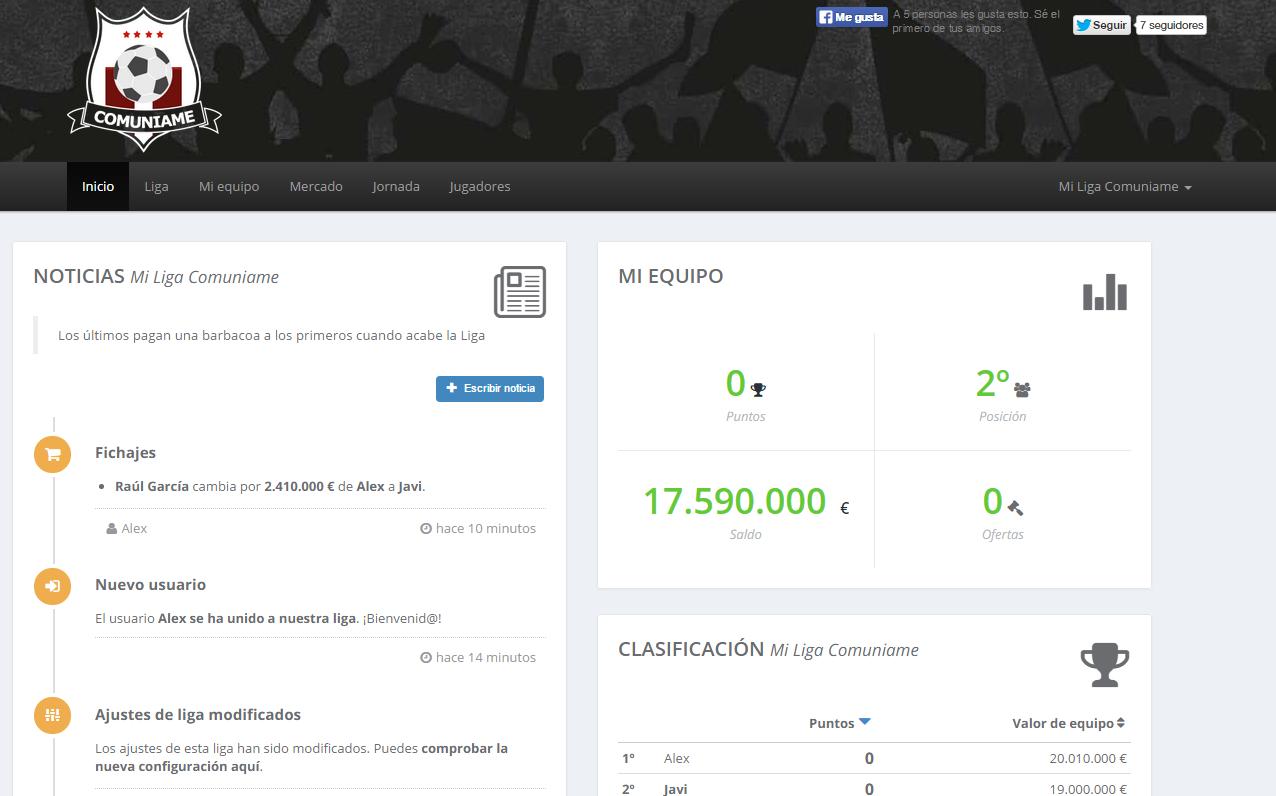Open the Mi equipo page
Screen dimensions: 1276x796
point(229,187)
